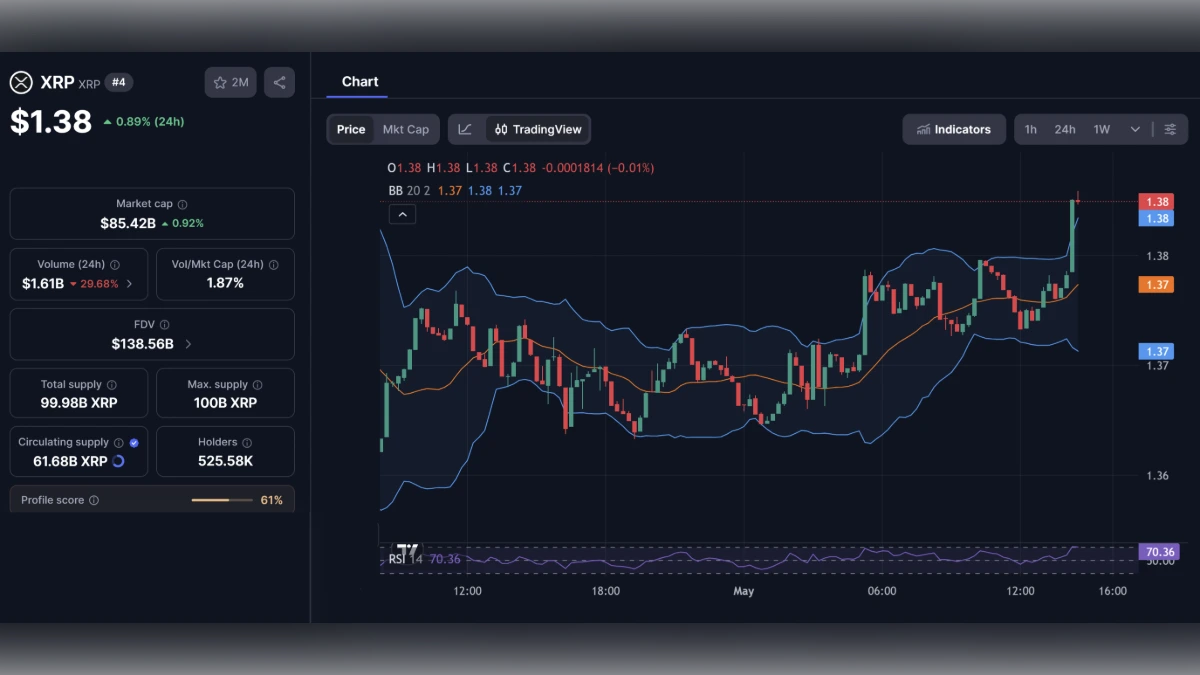Click the May date label on time axis
This screenshot has width=1200, height=675.
[743, 591]
